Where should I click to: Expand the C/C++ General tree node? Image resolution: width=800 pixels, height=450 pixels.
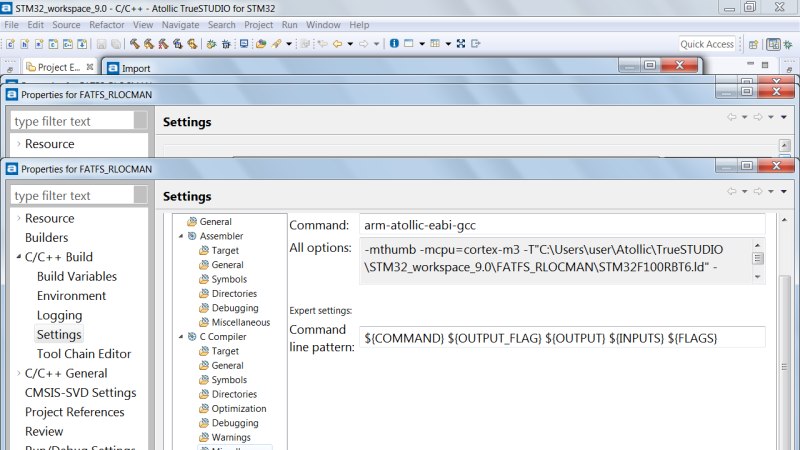18,373
